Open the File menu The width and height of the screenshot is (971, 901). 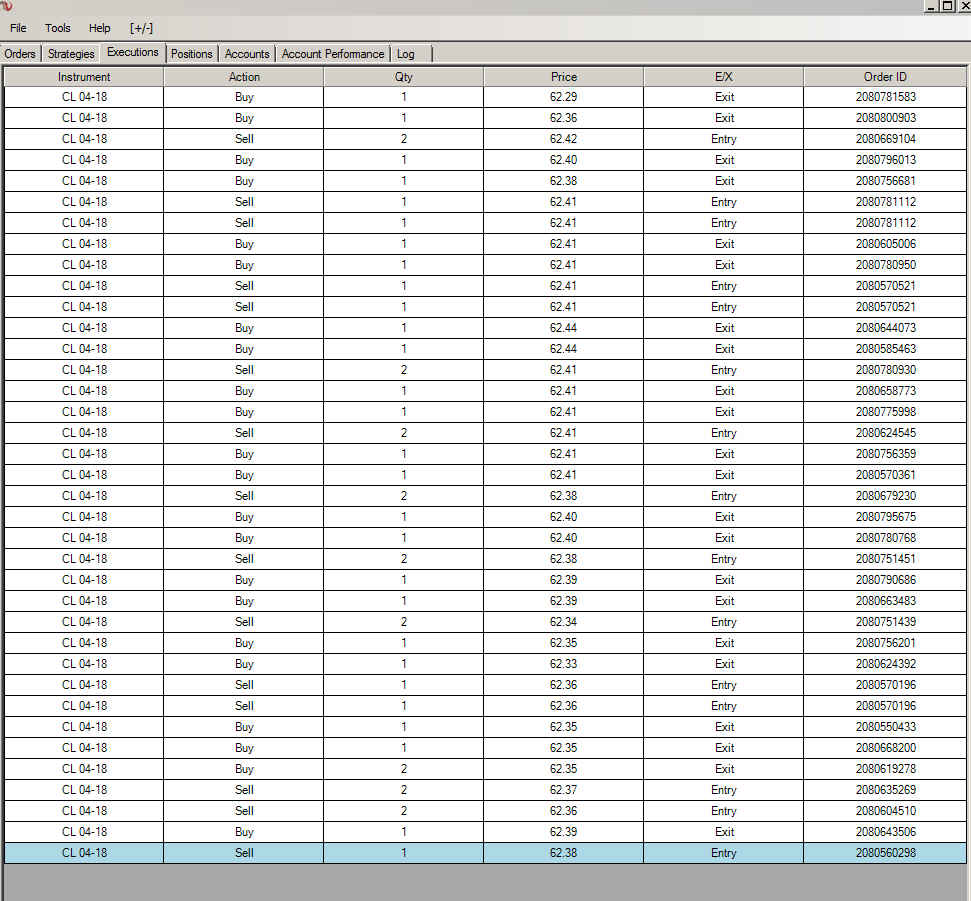coord(18,28)
